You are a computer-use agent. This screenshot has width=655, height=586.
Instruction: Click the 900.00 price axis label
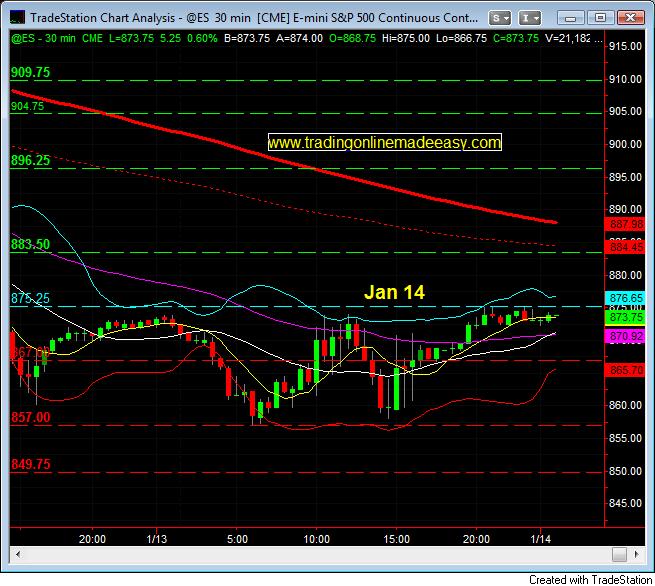tap(625, 145)
